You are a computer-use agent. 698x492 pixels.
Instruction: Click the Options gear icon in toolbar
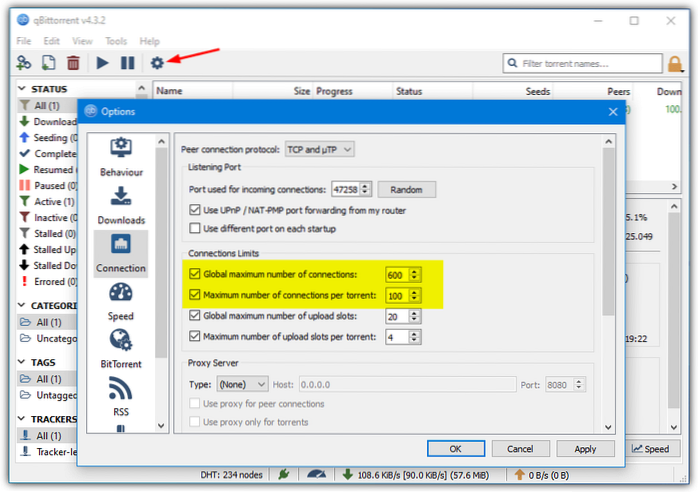pyautogui.click(x=157, y=63)
